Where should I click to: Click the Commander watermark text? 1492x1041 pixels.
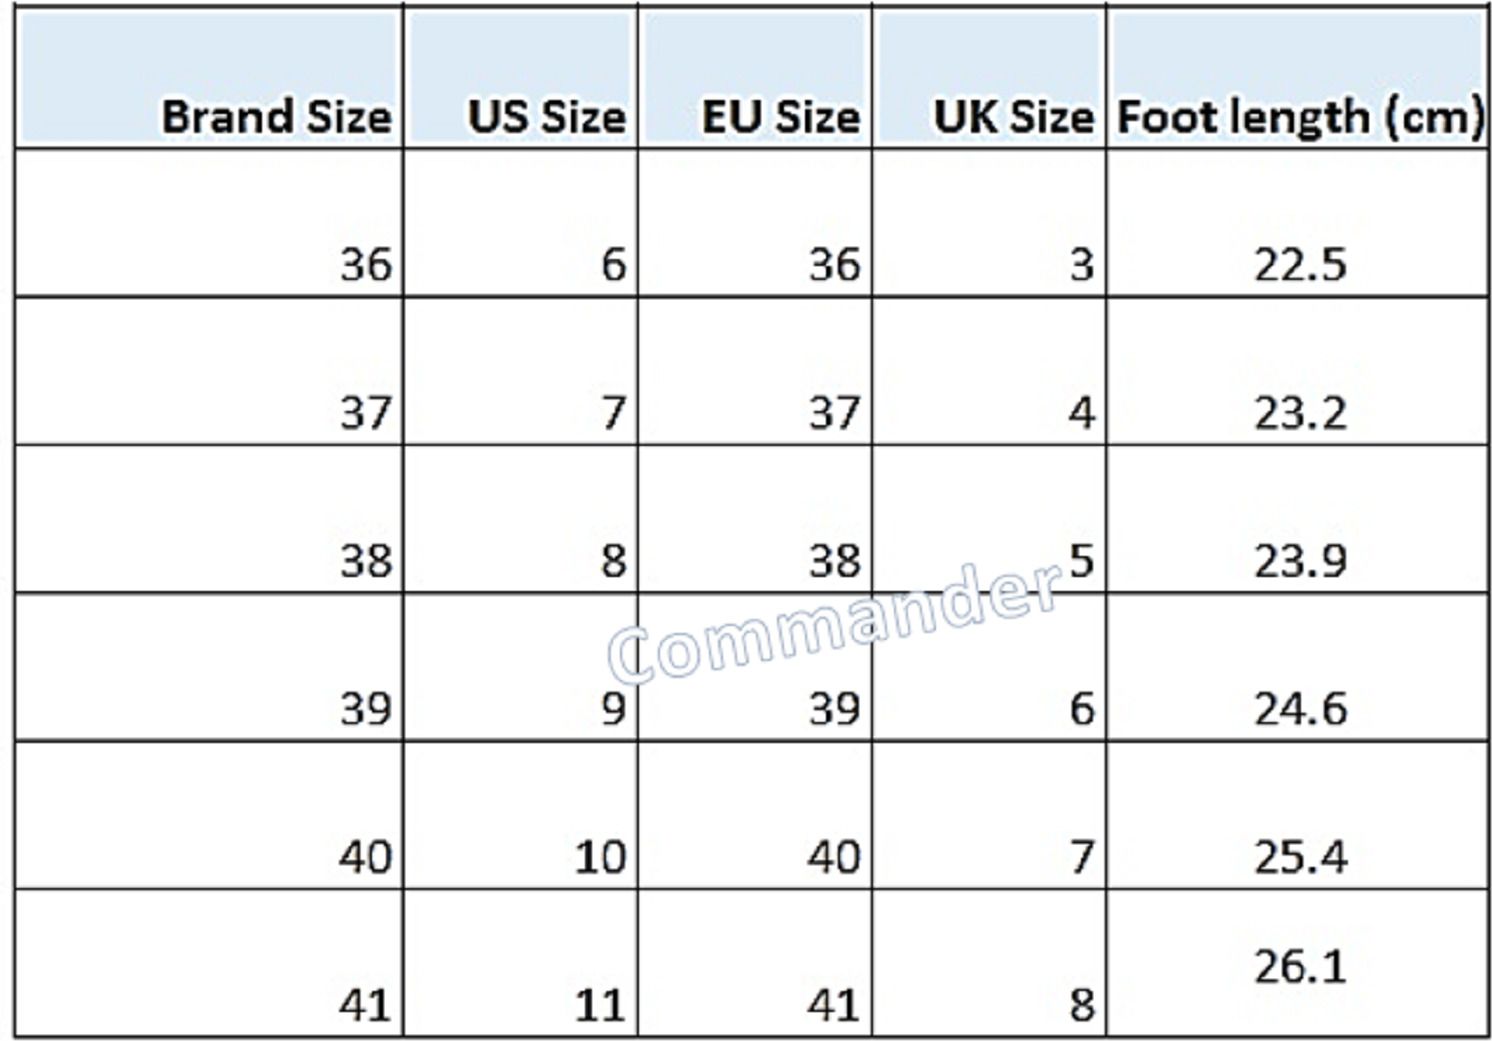(x=834, y=622)
